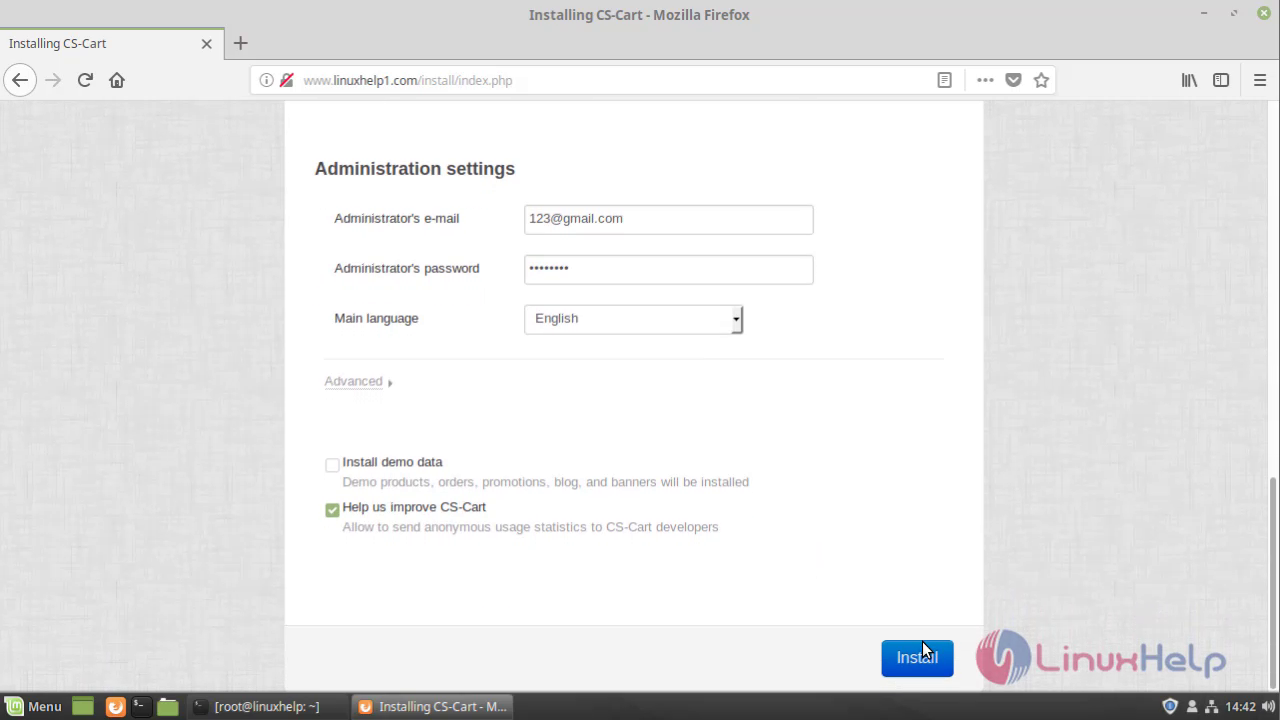
Task: Click the Administrator's e-mail label
Action: pyautogui.click(x=397, y=218)
